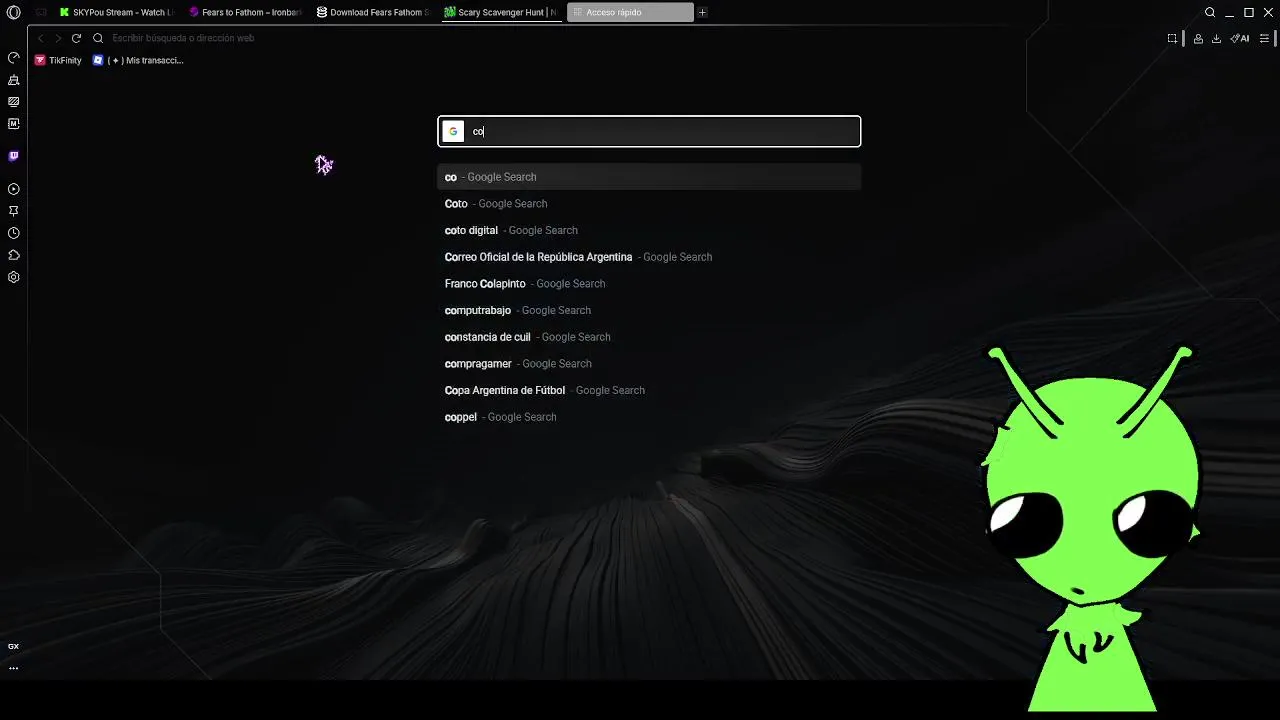Screen dimensions: 1280x720
Task: Select 'coto digital' suggestion
Action: (x=649, y=230)
